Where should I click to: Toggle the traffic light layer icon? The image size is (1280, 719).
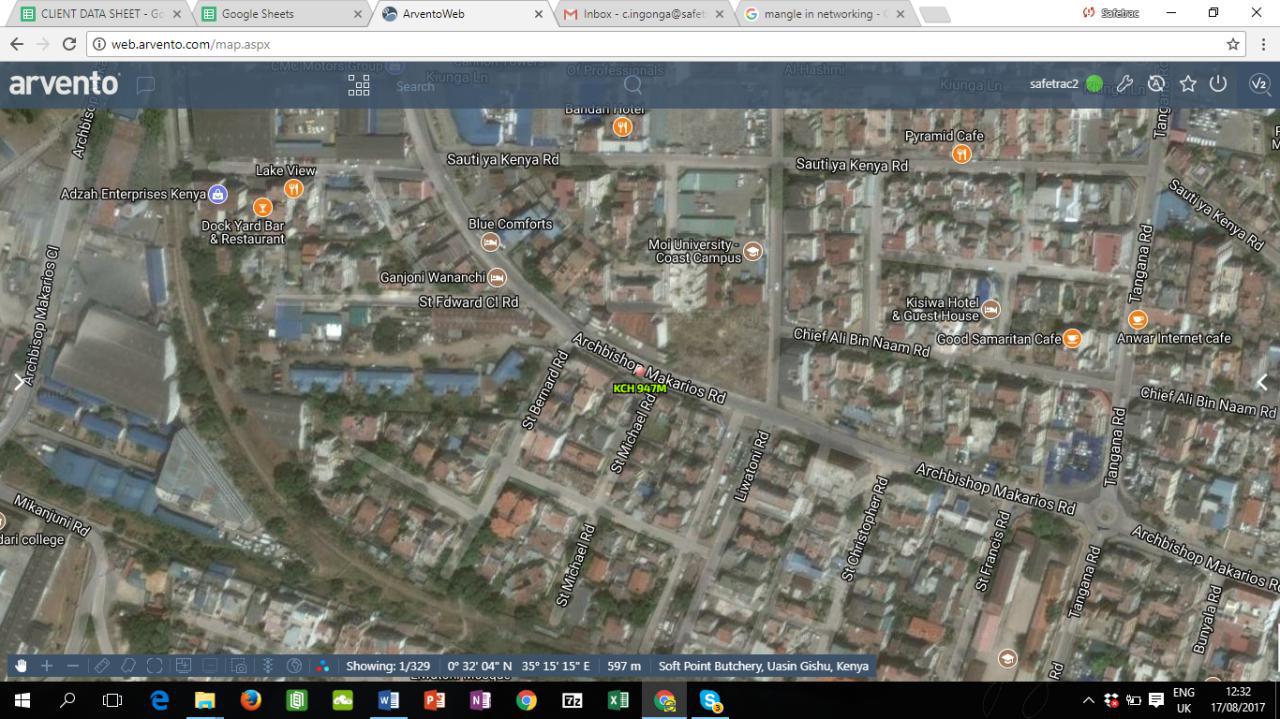(x=267, y=666)
